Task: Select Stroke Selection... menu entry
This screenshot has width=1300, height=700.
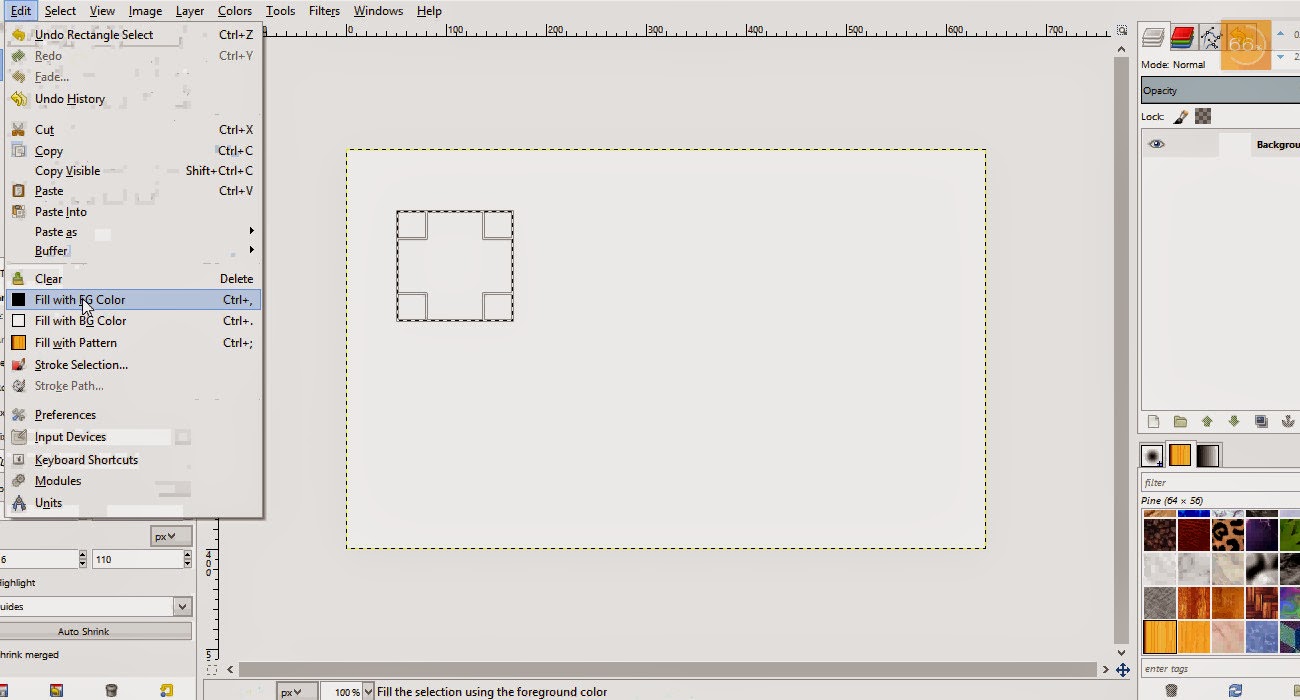Action: coord(132,365)
